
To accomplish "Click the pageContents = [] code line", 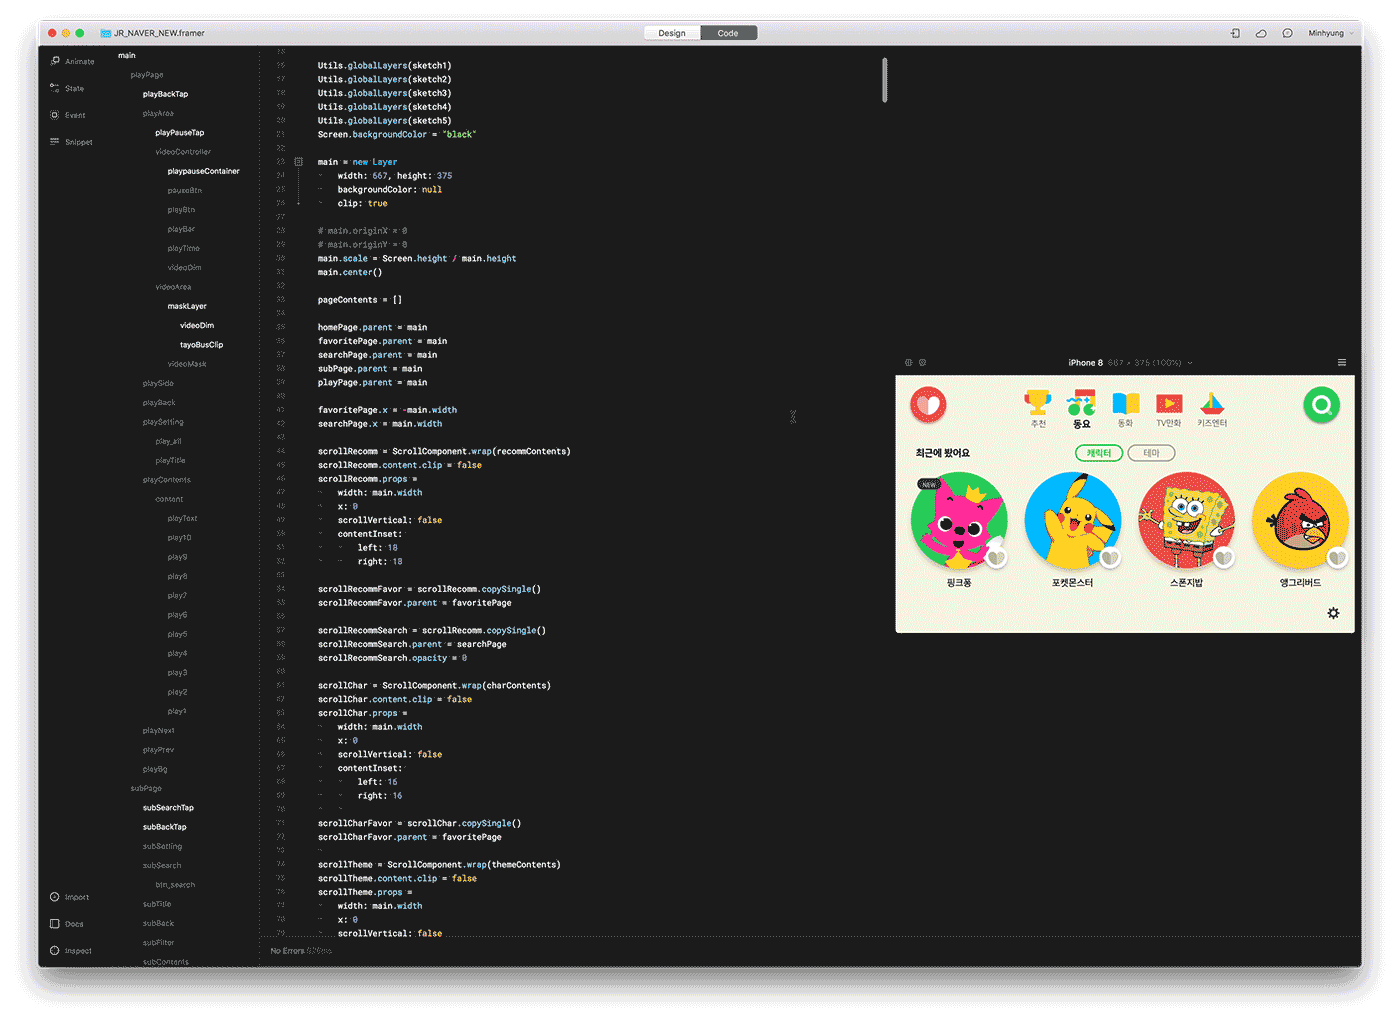I will click(x=360, y=300).
